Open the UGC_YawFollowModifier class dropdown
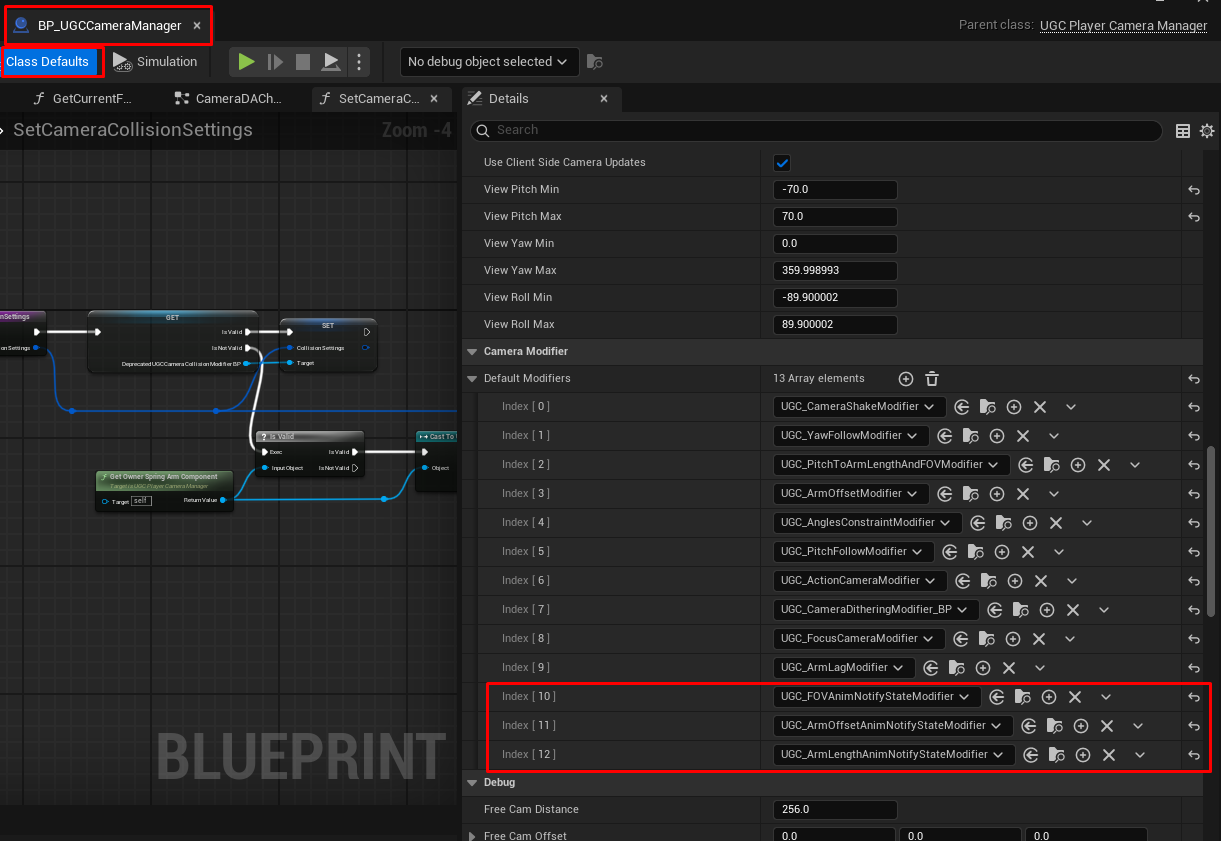Screen dimensions: 1221x841 pyautogui.click(x=851, y=436)
